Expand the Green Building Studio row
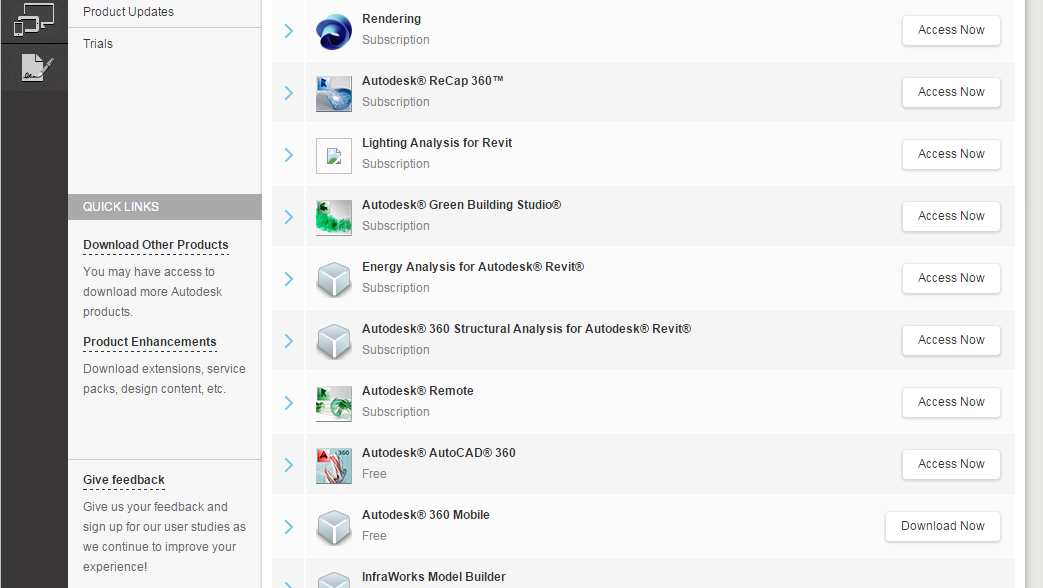The width and height of the screenshot is (1043, 588). point(289,216)
